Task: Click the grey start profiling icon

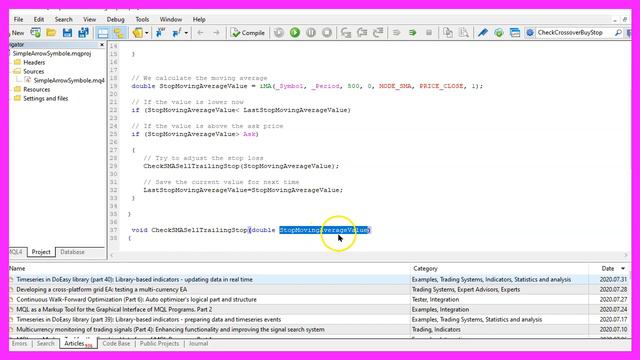Action: click(x=396, y=33)
